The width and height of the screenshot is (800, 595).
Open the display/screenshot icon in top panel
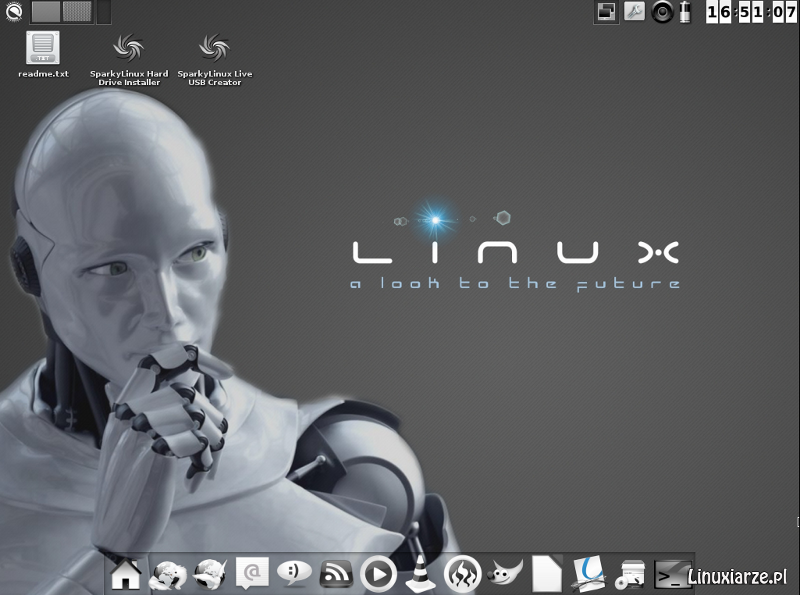(x=604, y=12)
